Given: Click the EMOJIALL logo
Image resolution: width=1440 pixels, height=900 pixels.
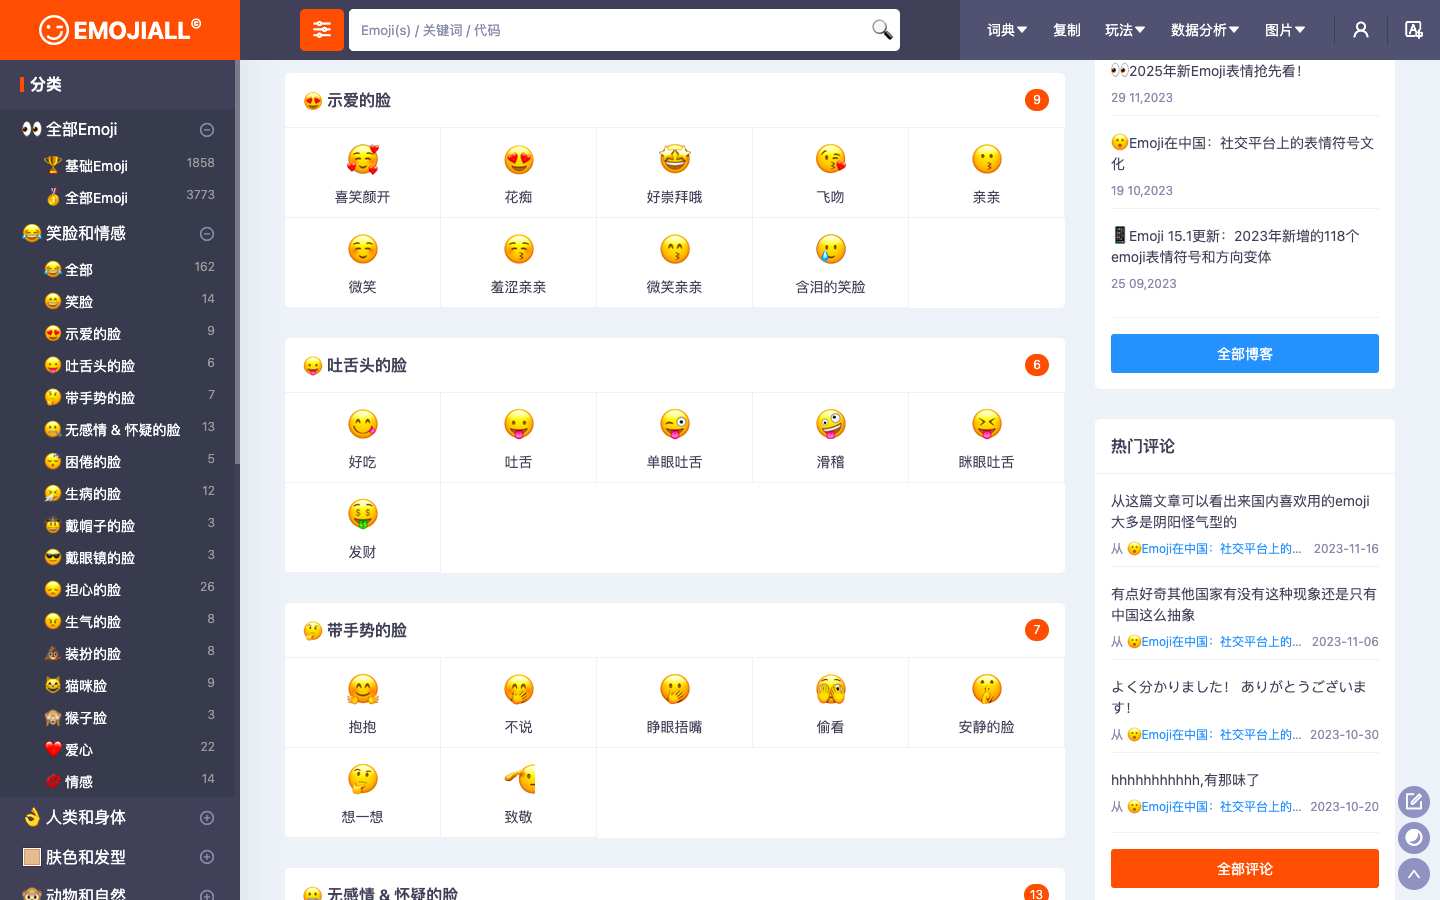Looking at the screenshot, I should tap(120, 30).
